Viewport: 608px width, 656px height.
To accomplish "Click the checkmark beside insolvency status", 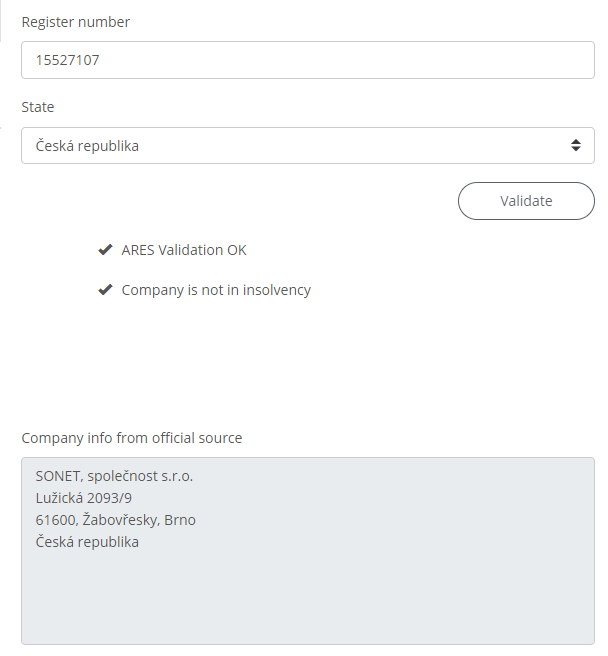I will tap(104, 290).
